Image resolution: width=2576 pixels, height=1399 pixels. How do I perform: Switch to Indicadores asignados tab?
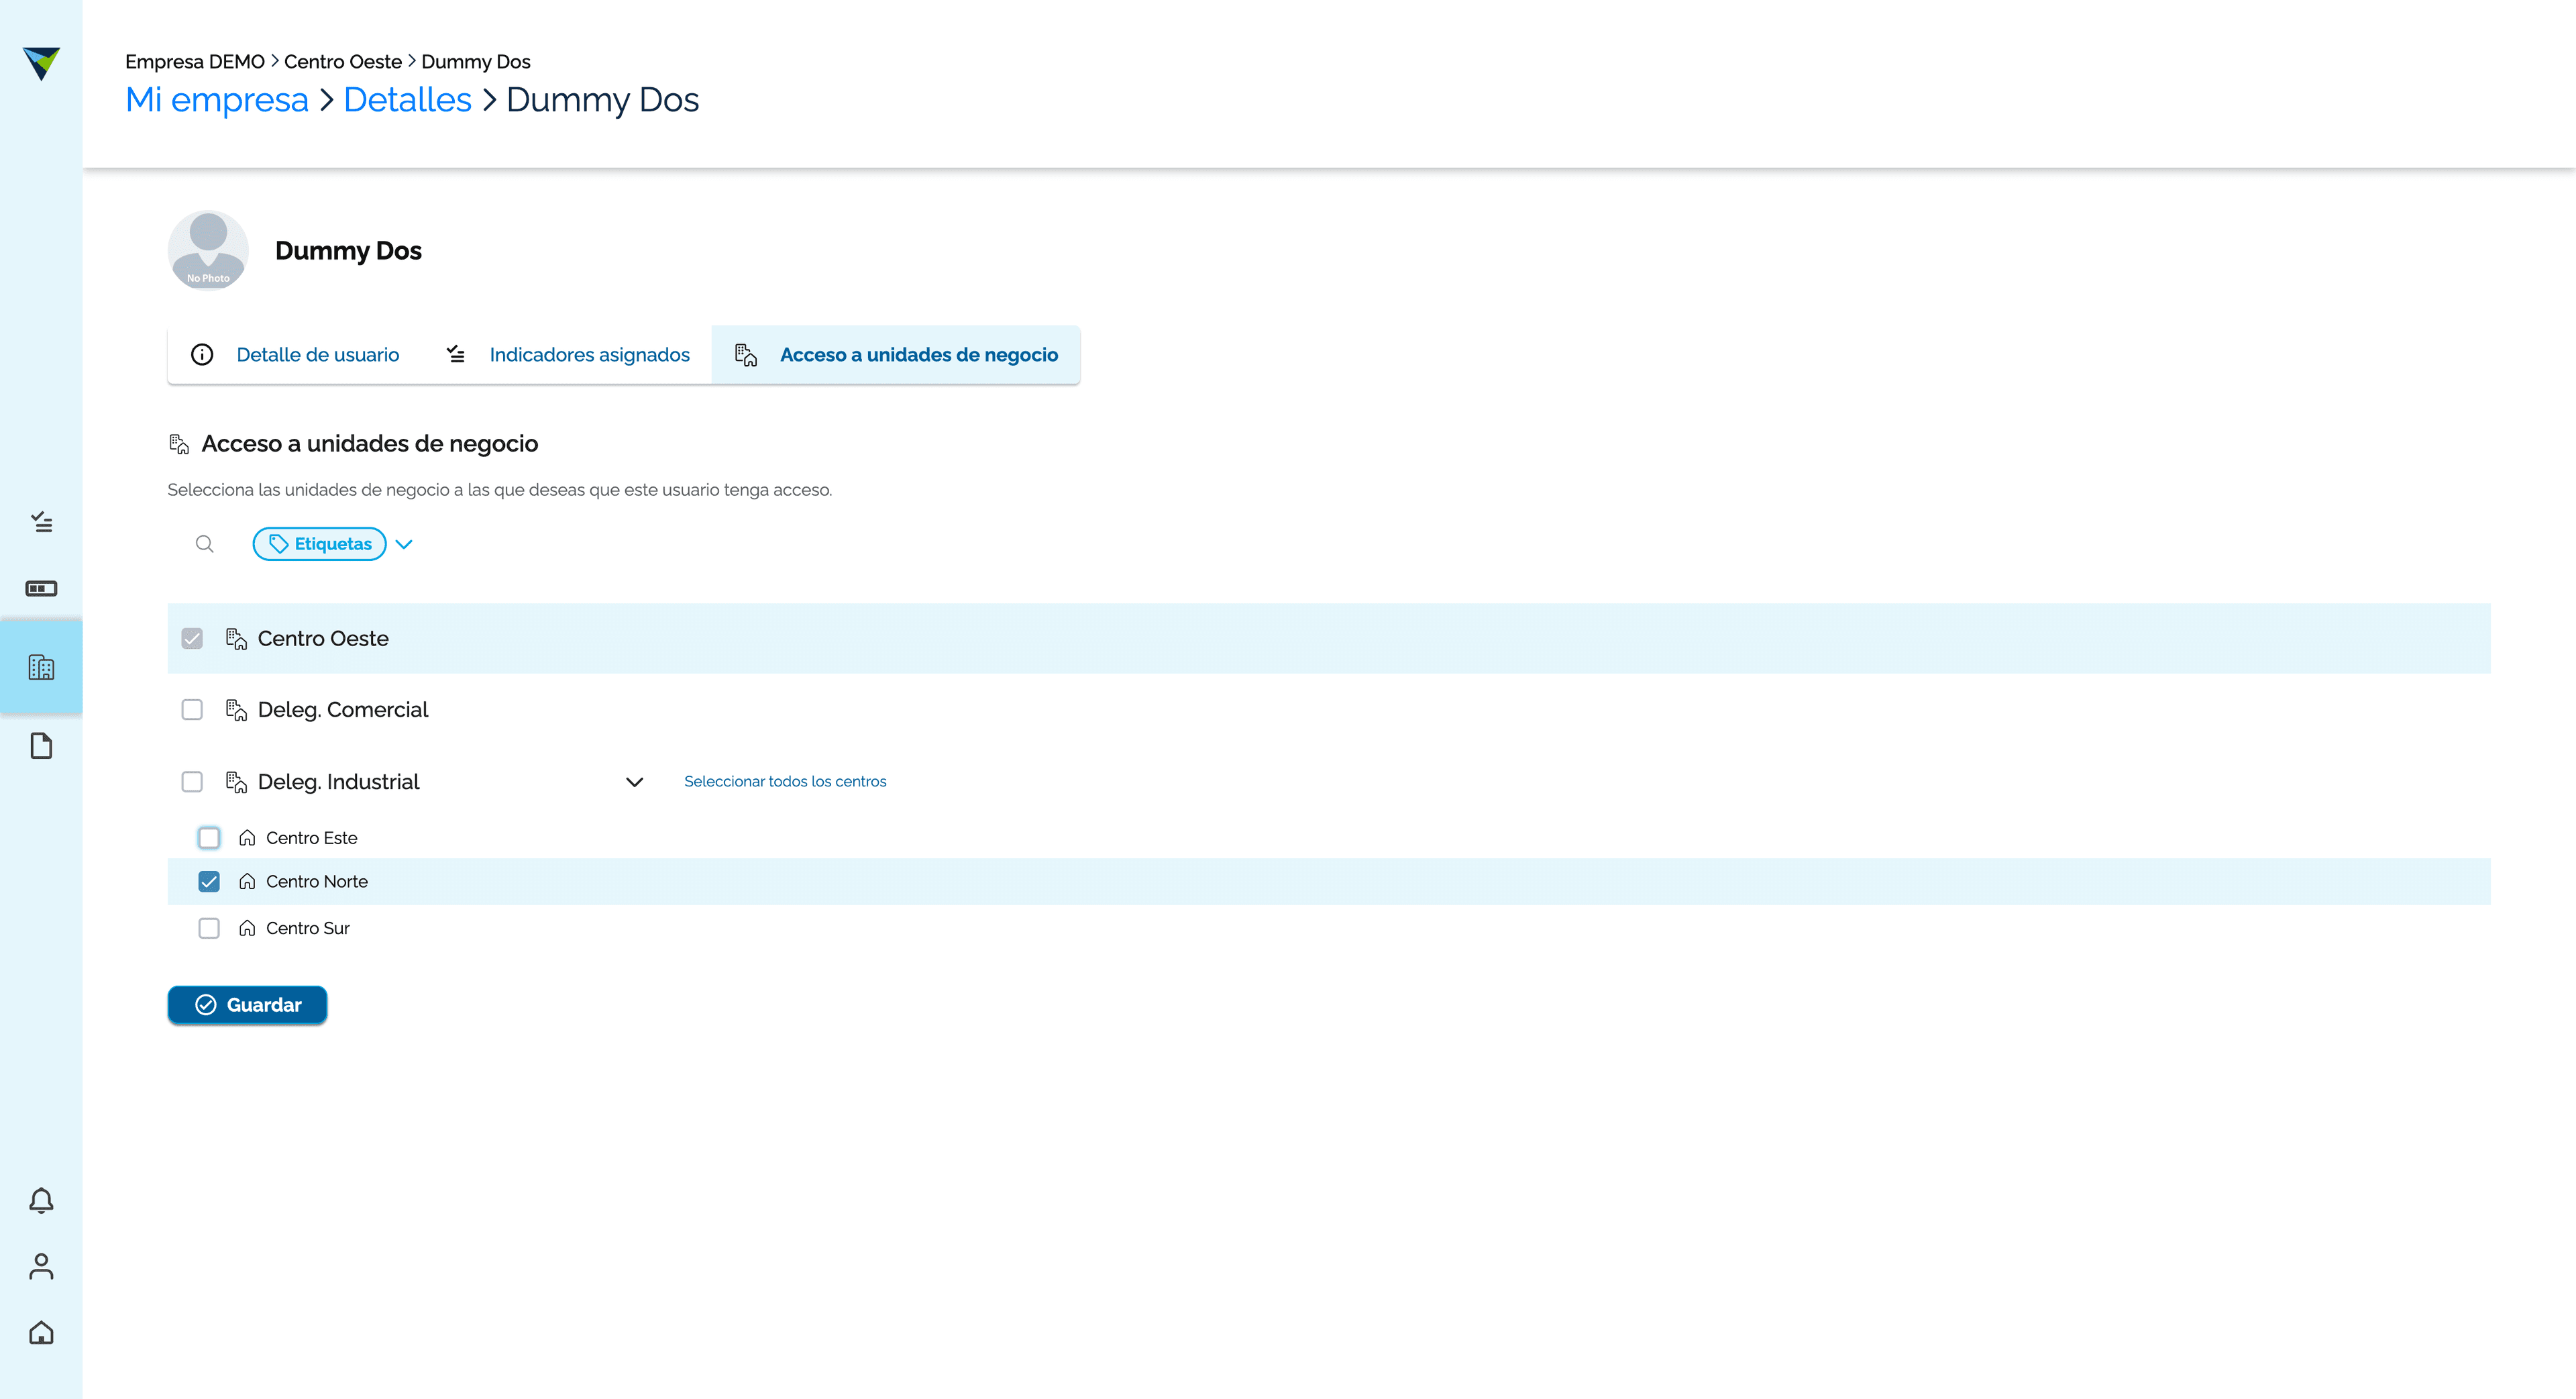[x=567, y=354]
